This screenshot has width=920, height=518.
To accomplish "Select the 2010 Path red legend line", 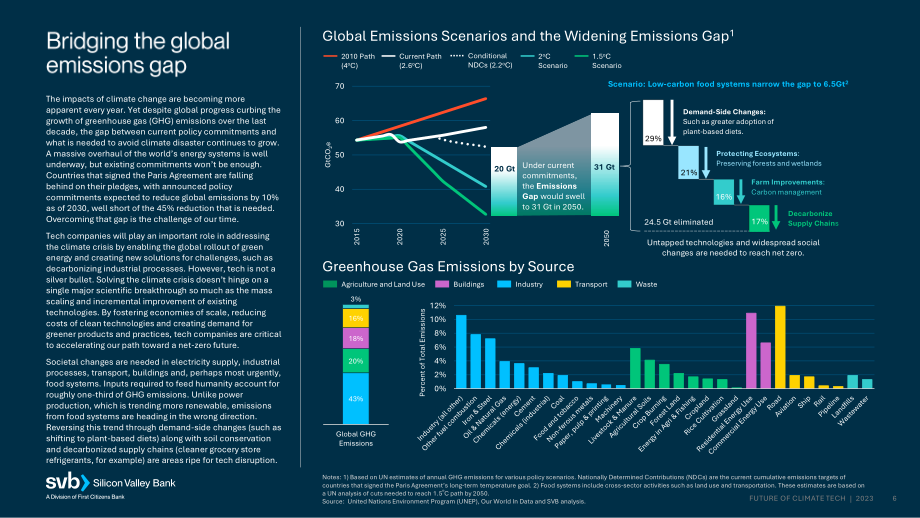I will [x=330, y=56].
